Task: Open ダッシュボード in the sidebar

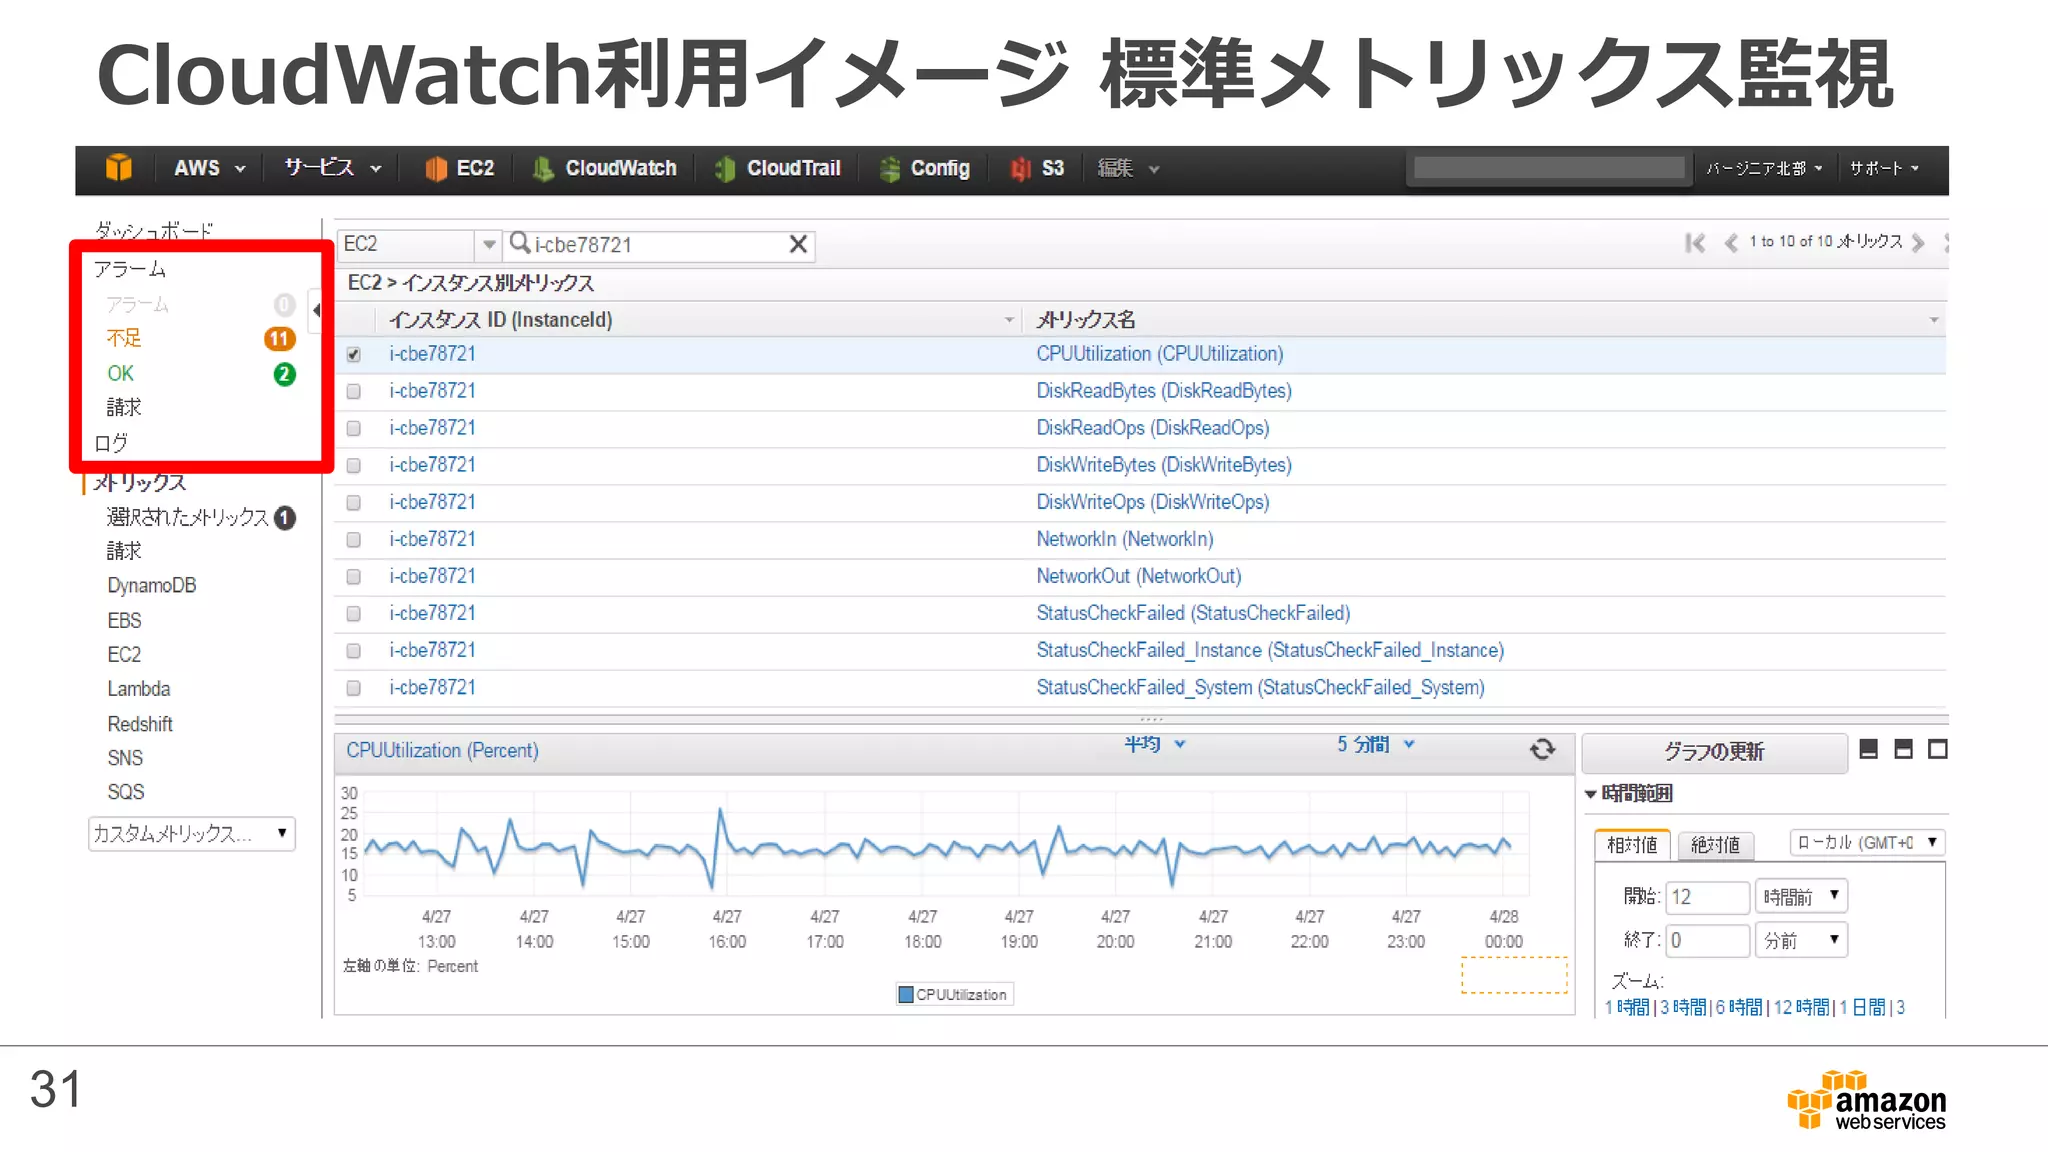Action: pos(154,230)
